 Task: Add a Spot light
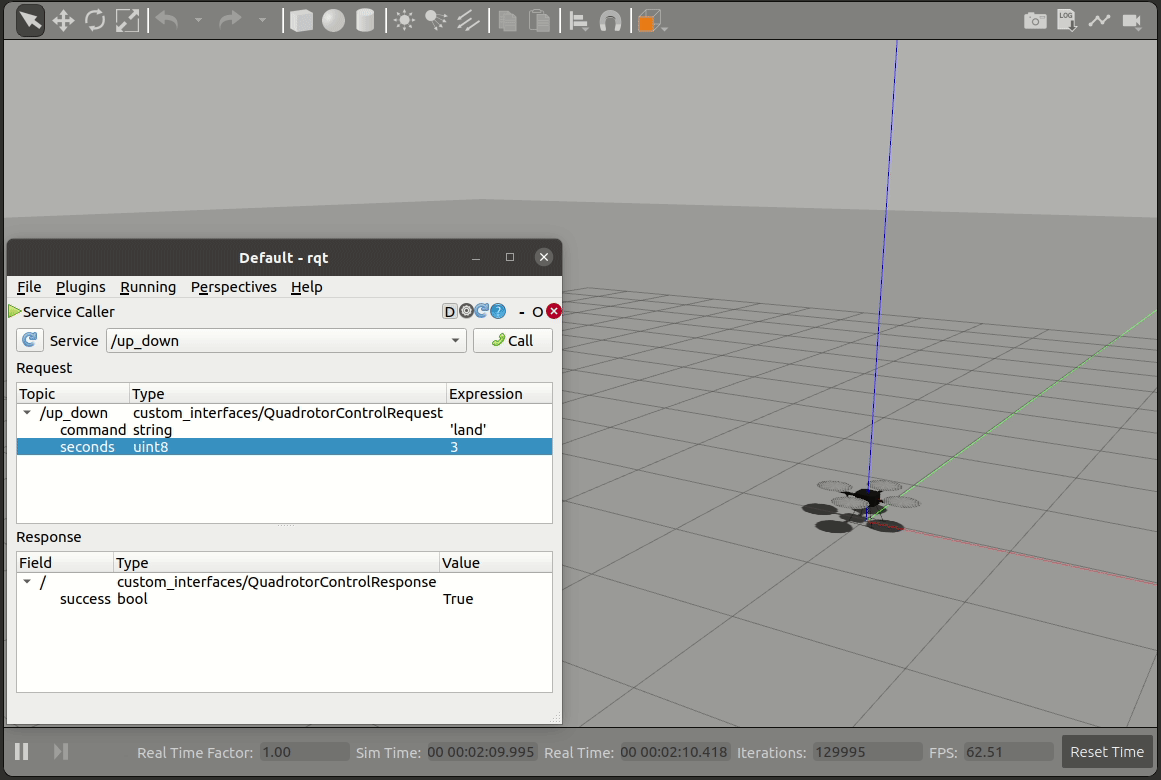436,21
